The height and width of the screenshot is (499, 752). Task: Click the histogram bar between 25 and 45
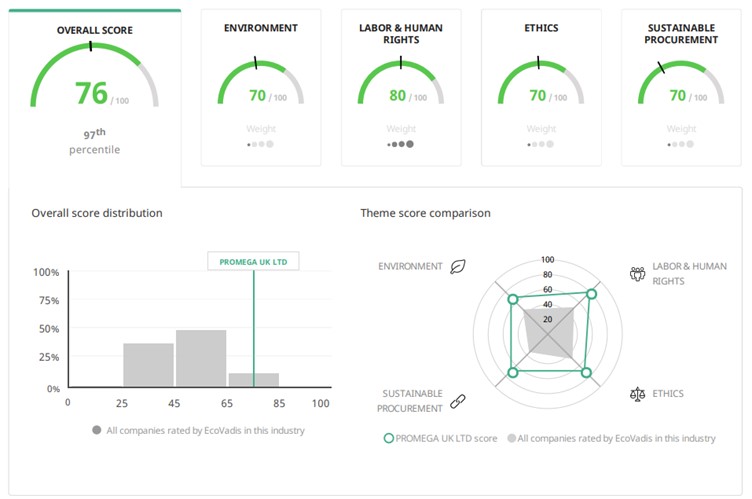[148, 365]
